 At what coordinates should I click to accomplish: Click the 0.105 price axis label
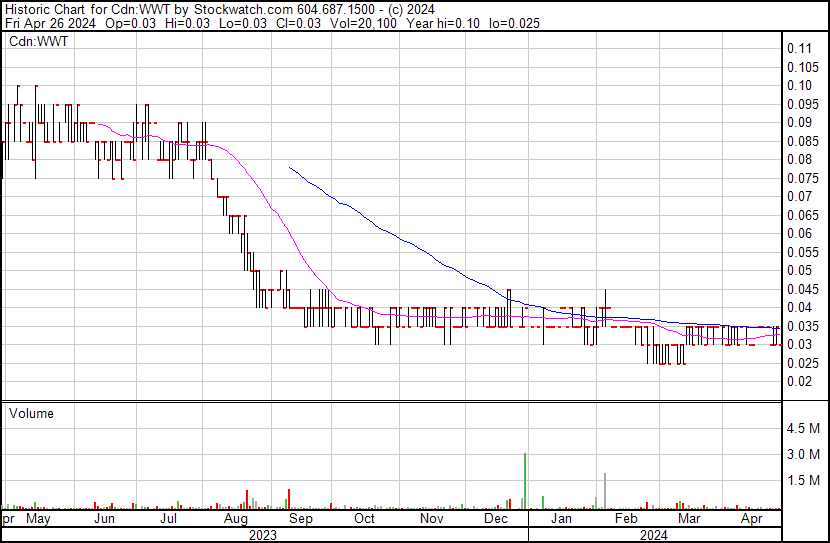(802, 67)
